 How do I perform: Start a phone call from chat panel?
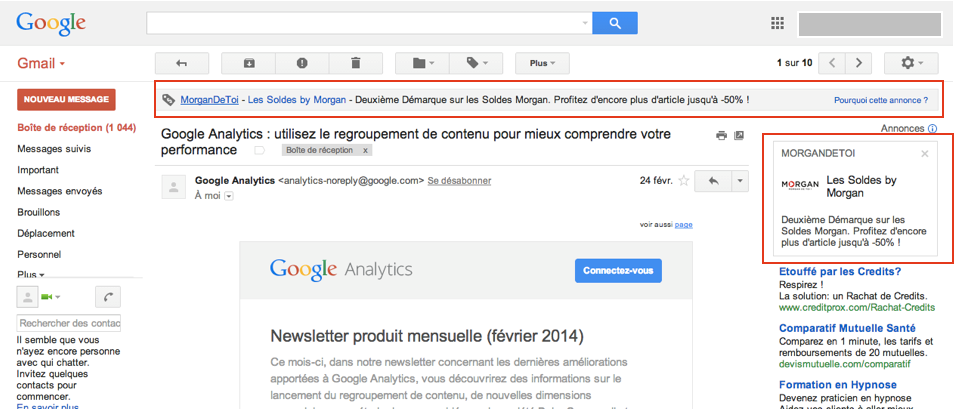click(x=107, y=296)
